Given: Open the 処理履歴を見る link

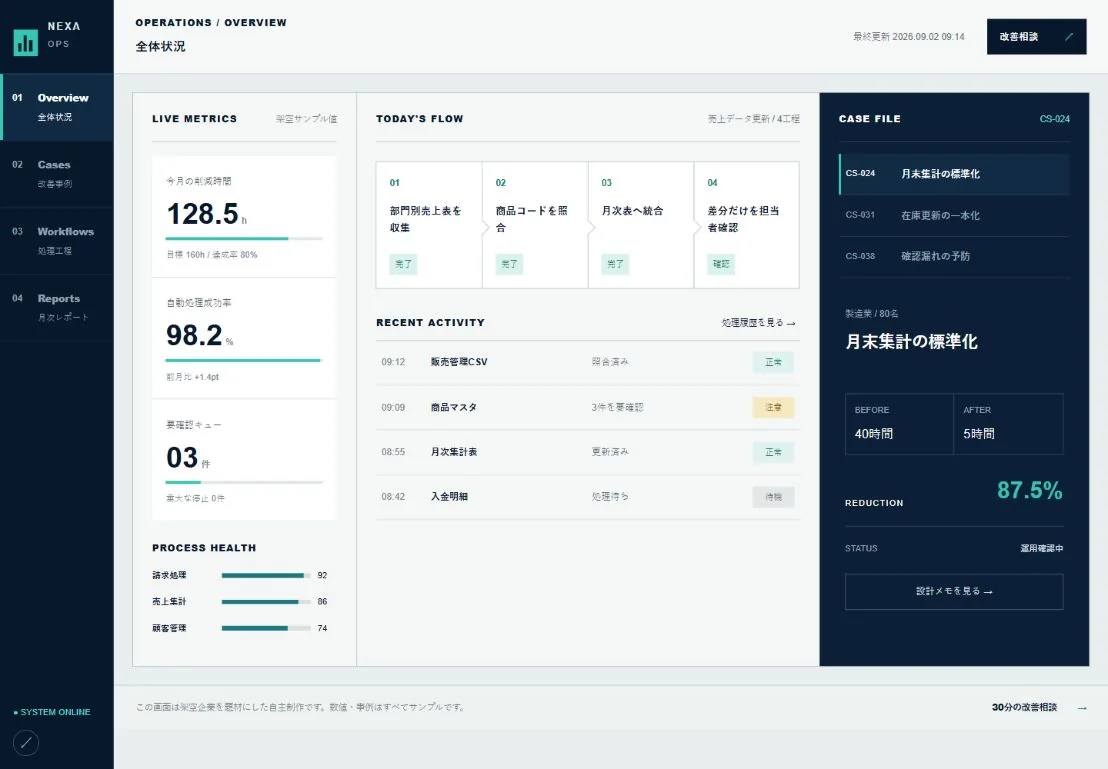Looking at the screenshot, I should (x=758, y=323).
